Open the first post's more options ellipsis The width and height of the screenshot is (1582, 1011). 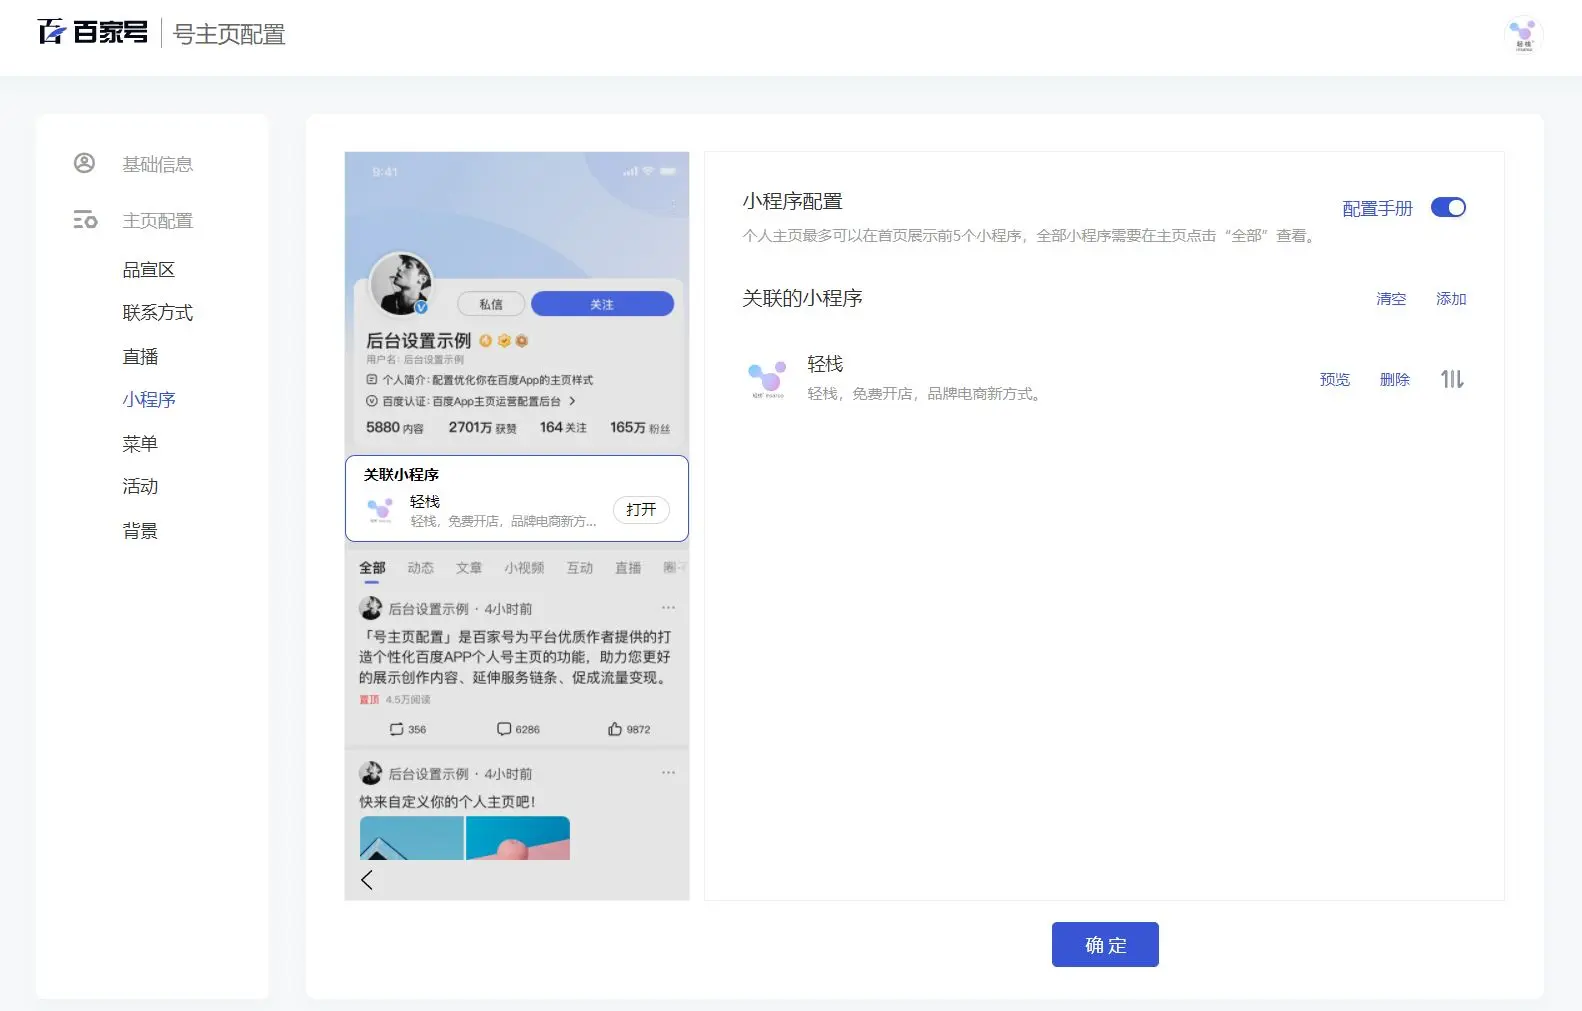[668, 608]
